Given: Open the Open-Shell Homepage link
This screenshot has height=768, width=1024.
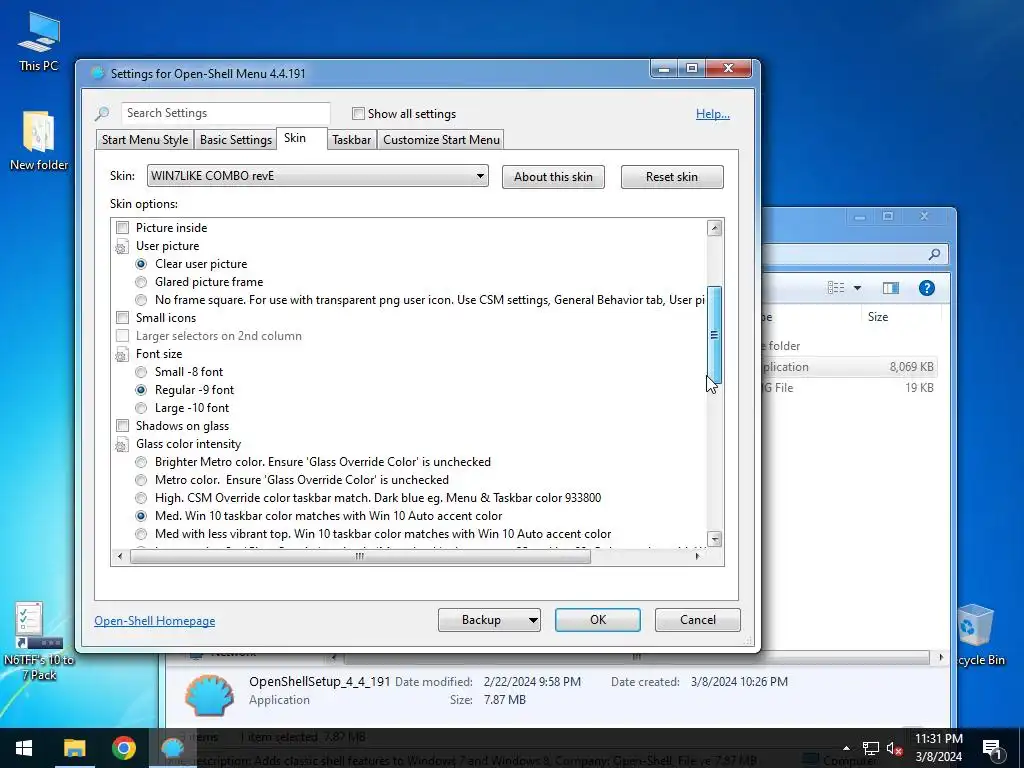Looking at the screenshot, I should (154, 621).
